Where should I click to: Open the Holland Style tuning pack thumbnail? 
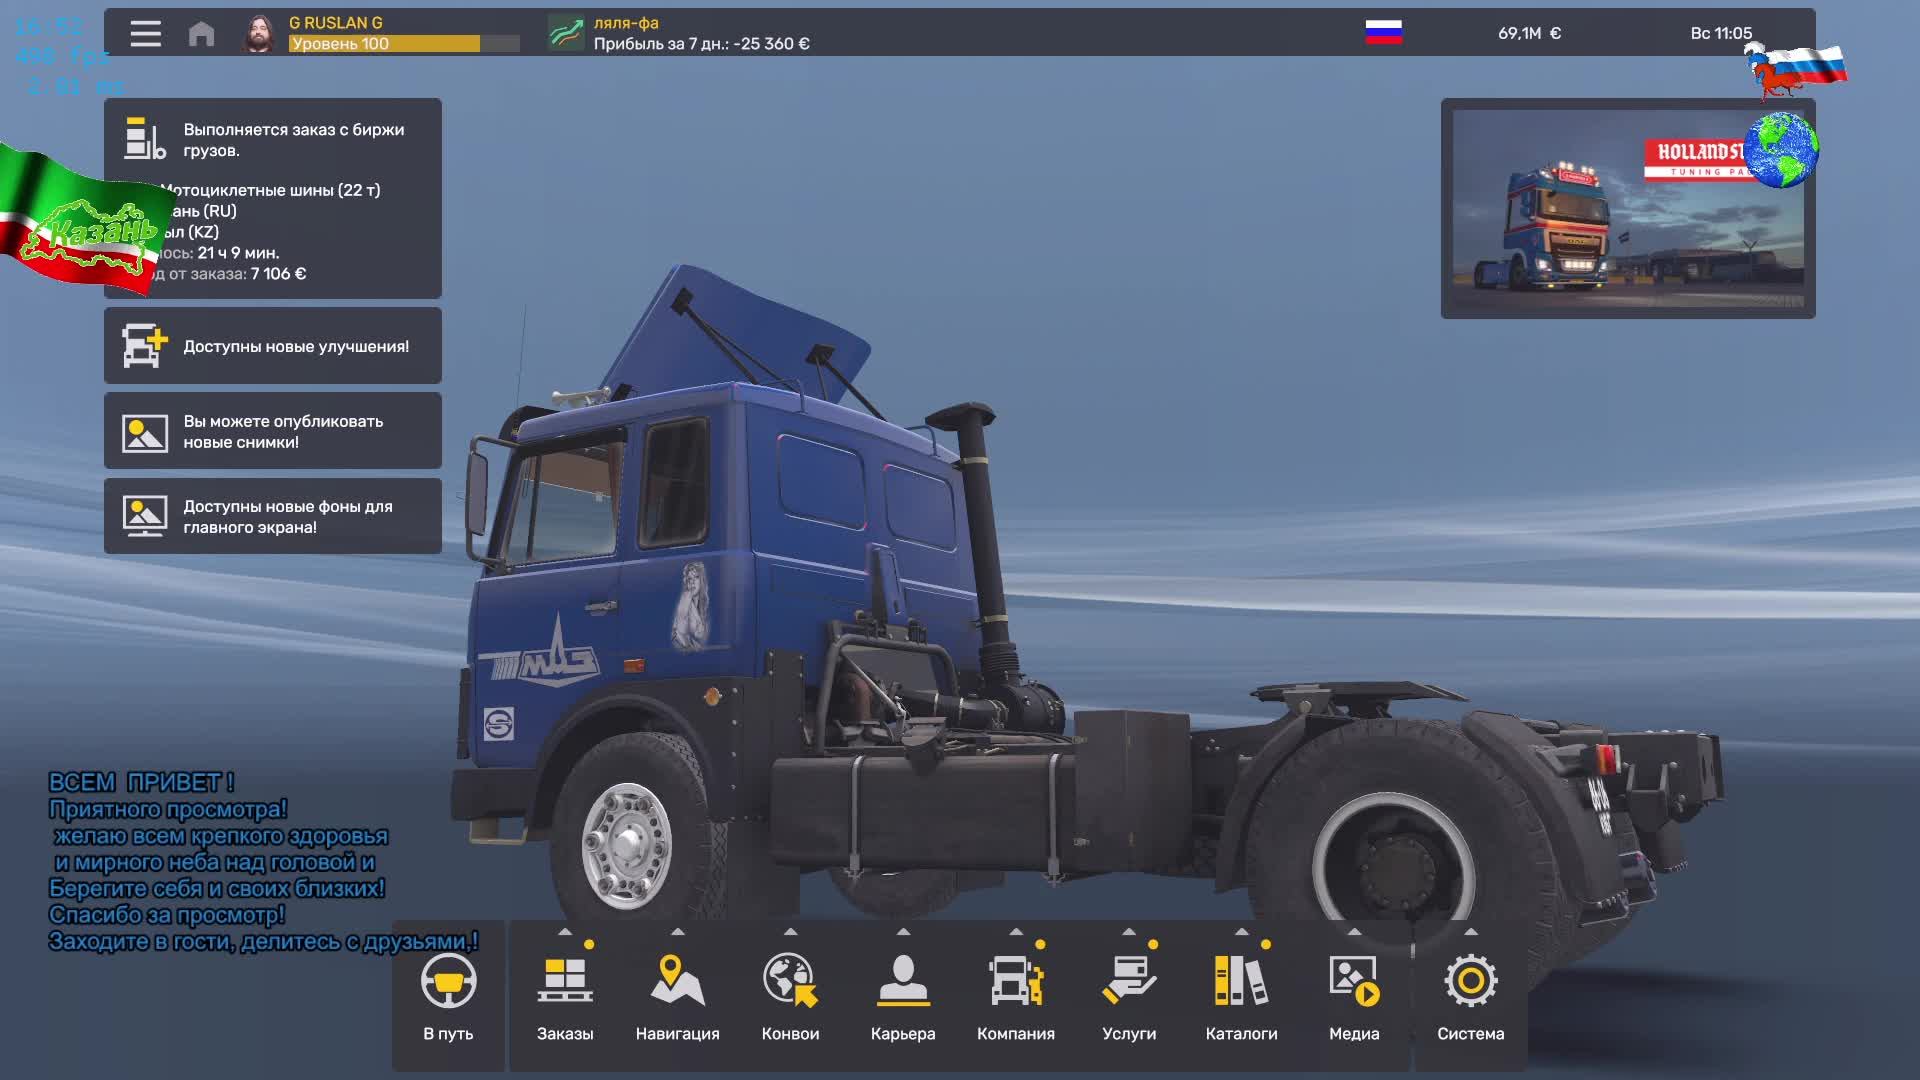(1628, 209)
